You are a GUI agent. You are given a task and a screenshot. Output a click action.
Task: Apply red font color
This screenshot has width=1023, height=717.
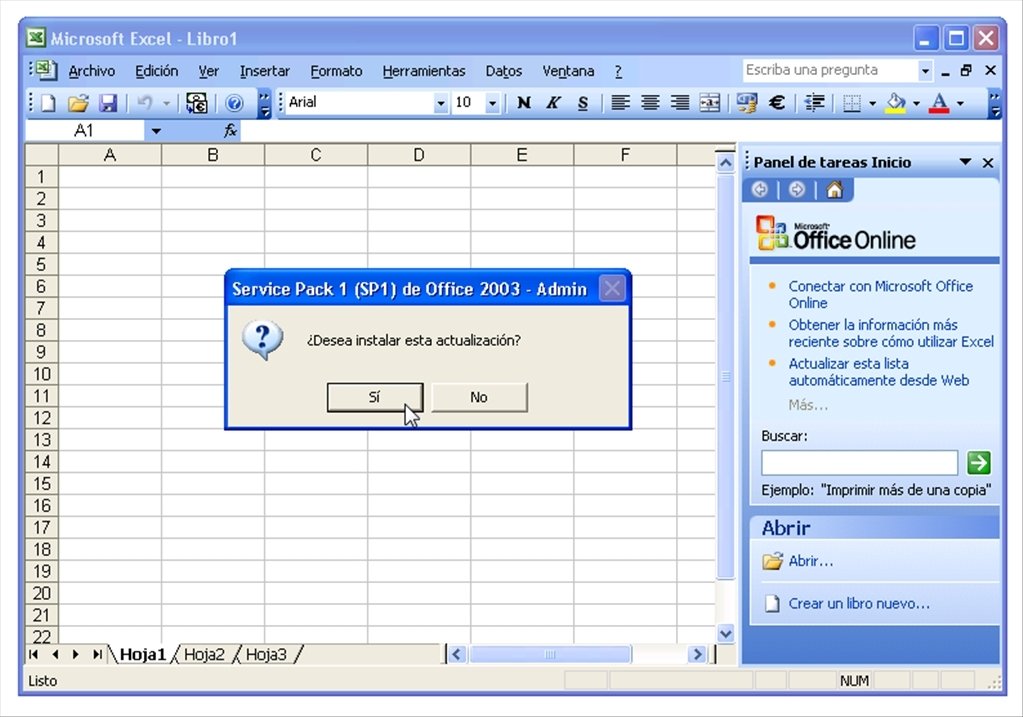[x=939, y=102]
